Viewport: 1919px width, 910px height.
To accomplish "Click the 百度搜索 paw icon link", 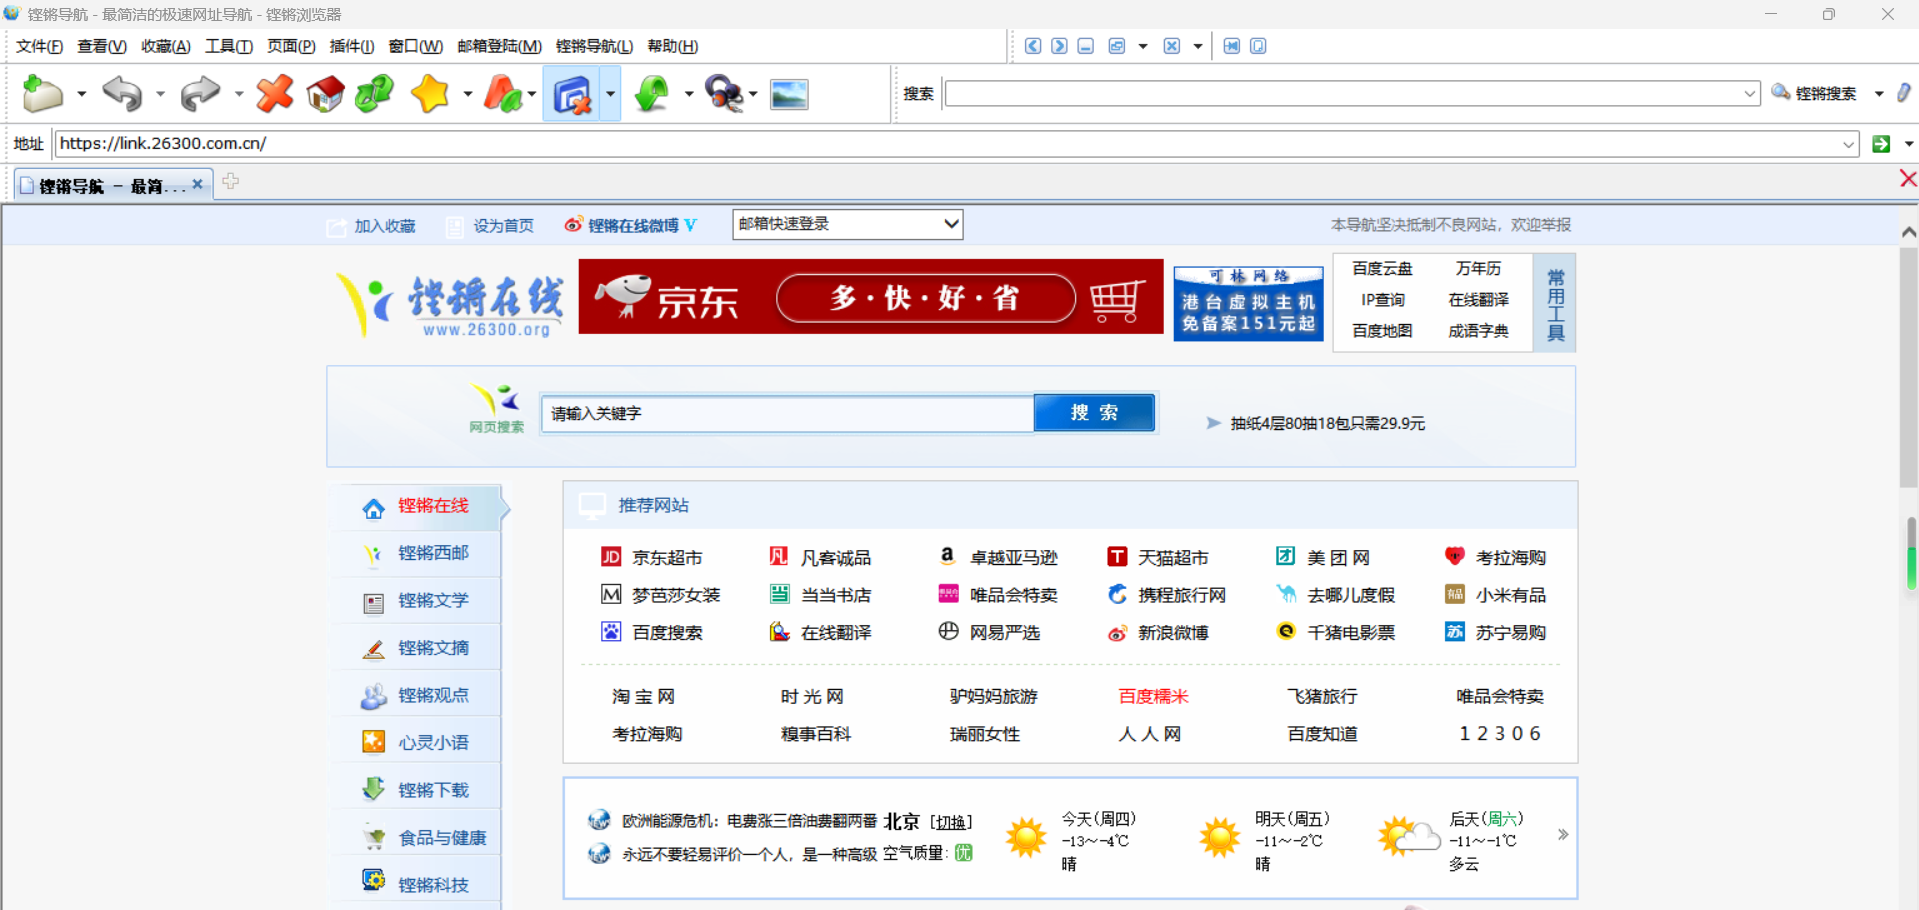I will 611,632.
